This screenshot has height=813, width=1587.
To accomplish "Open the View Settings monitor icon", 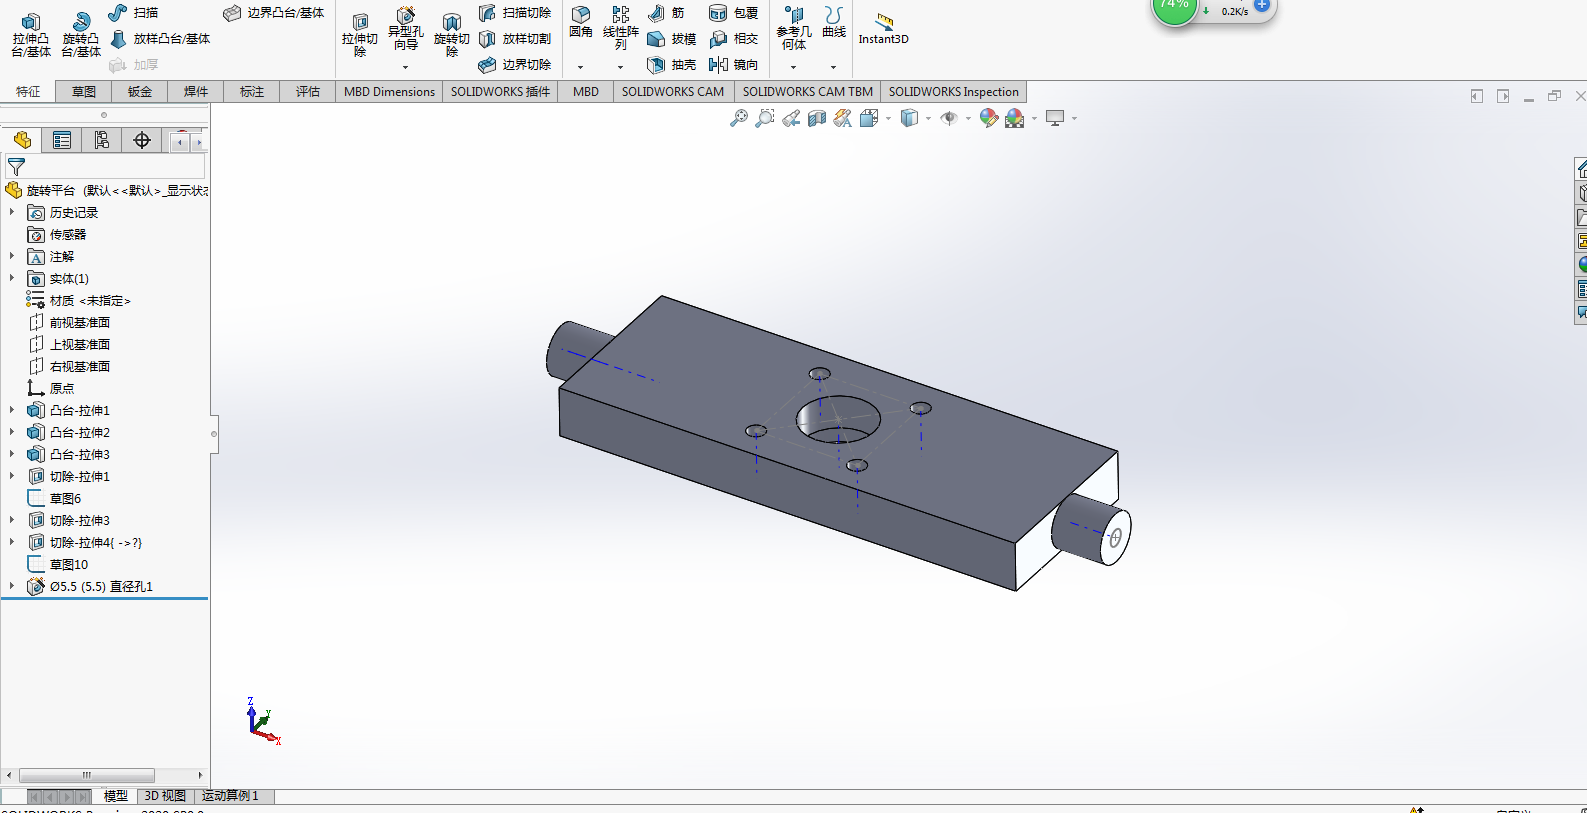I will coord(1055,118).
